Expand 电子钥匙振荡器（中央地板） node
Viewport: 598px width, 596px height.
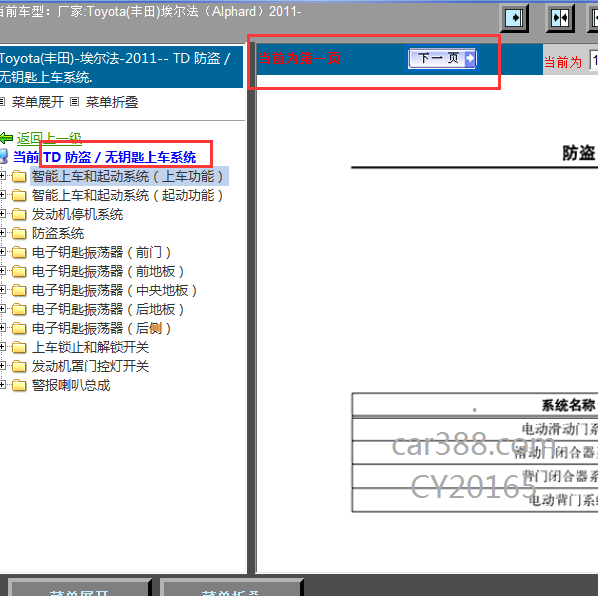2,290
